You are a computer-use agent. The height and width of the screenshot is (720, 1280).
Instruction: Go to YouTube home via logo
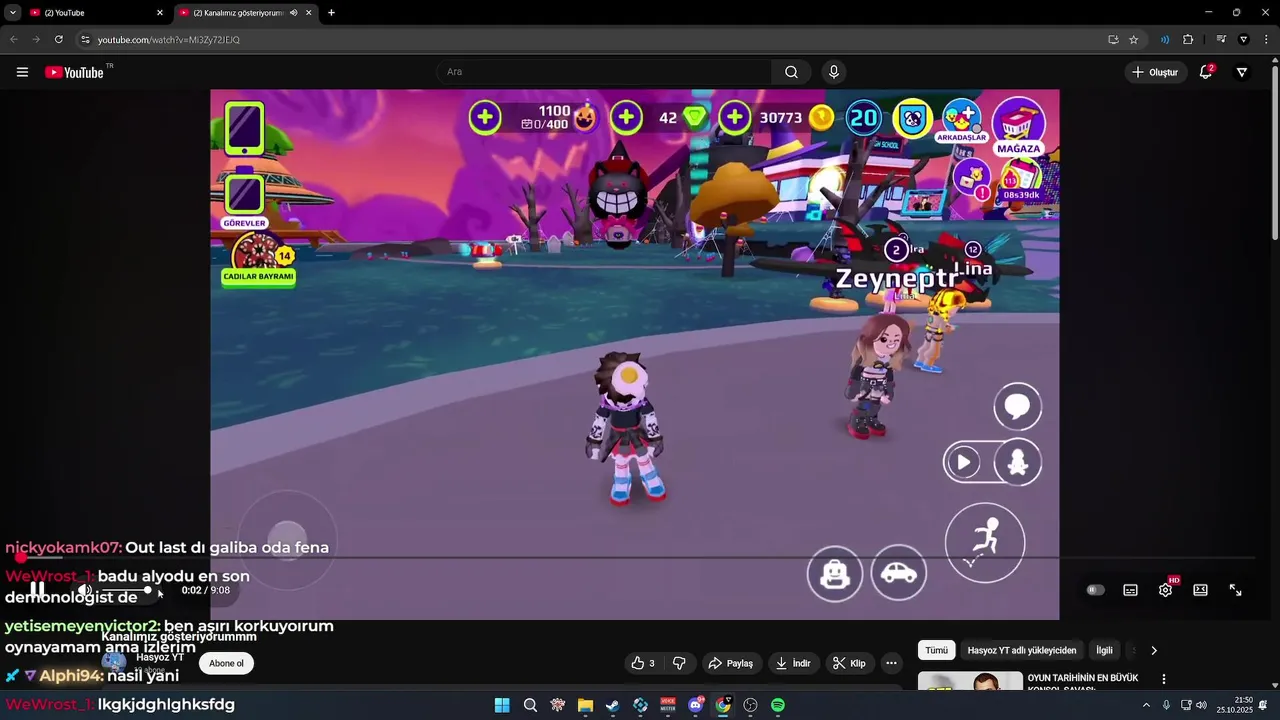click(75, 72)
